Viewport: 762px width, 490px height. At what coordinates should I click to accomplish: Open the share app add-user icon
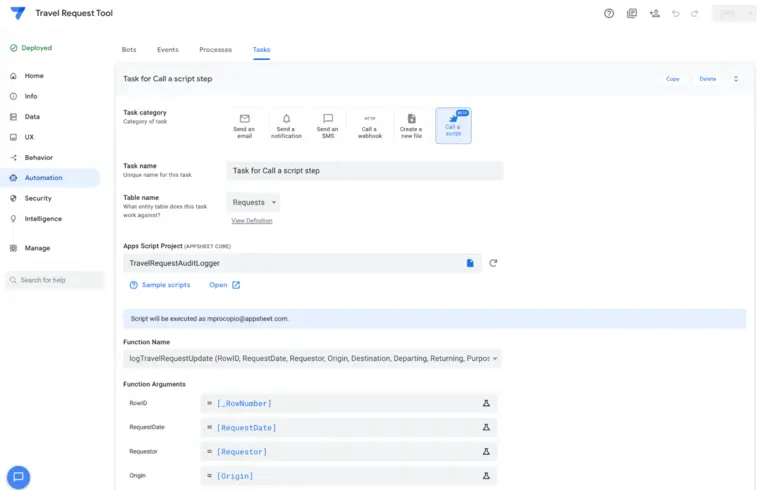tap(654, 14)
